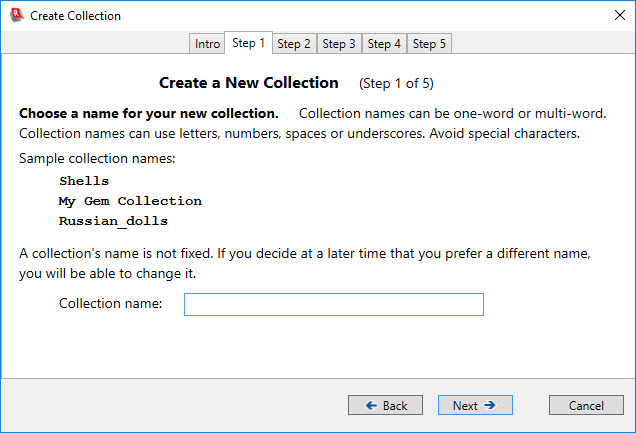This screenshot has height=433, width=636.
Task: Click Next to continue the wizard
Action: tap(475, 405)
